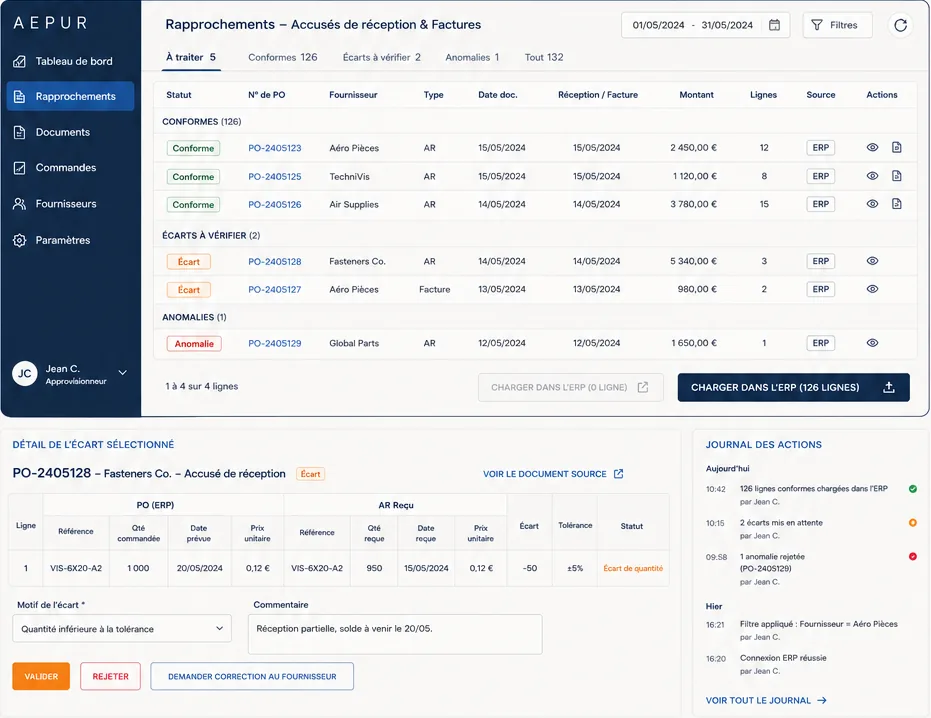The height and width of the screenshot is (718, 931).
Task: Open PO-2405125 link
Action: click(x=274, y=176)
